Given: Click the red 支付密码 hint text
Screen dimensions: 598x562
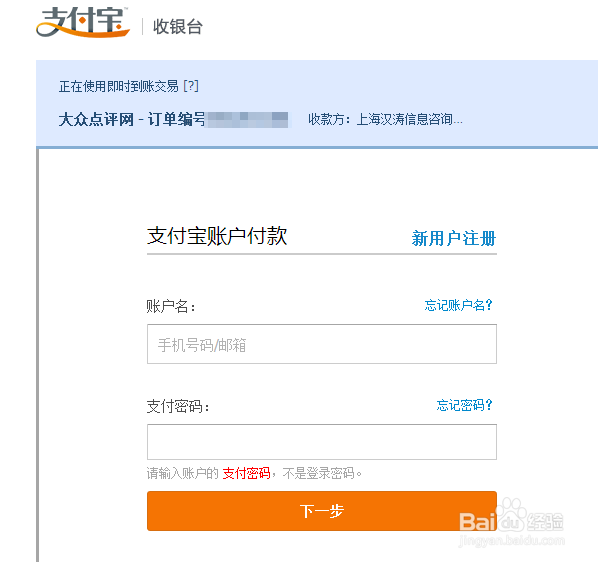Looking at the screenshot, I should click(246, 473).
